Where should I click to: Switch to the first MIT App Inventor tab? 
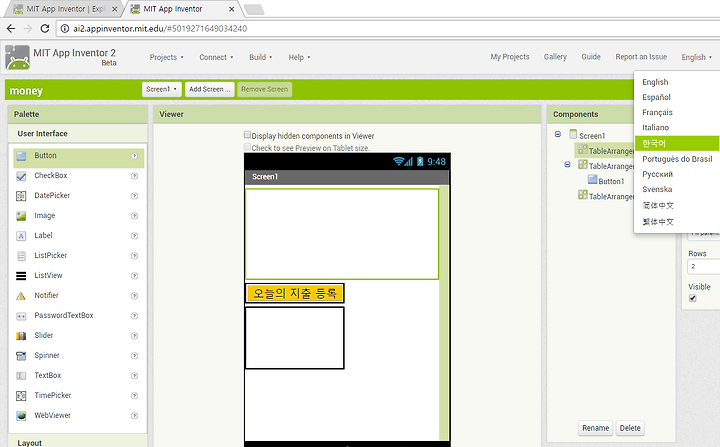[64, 9]
